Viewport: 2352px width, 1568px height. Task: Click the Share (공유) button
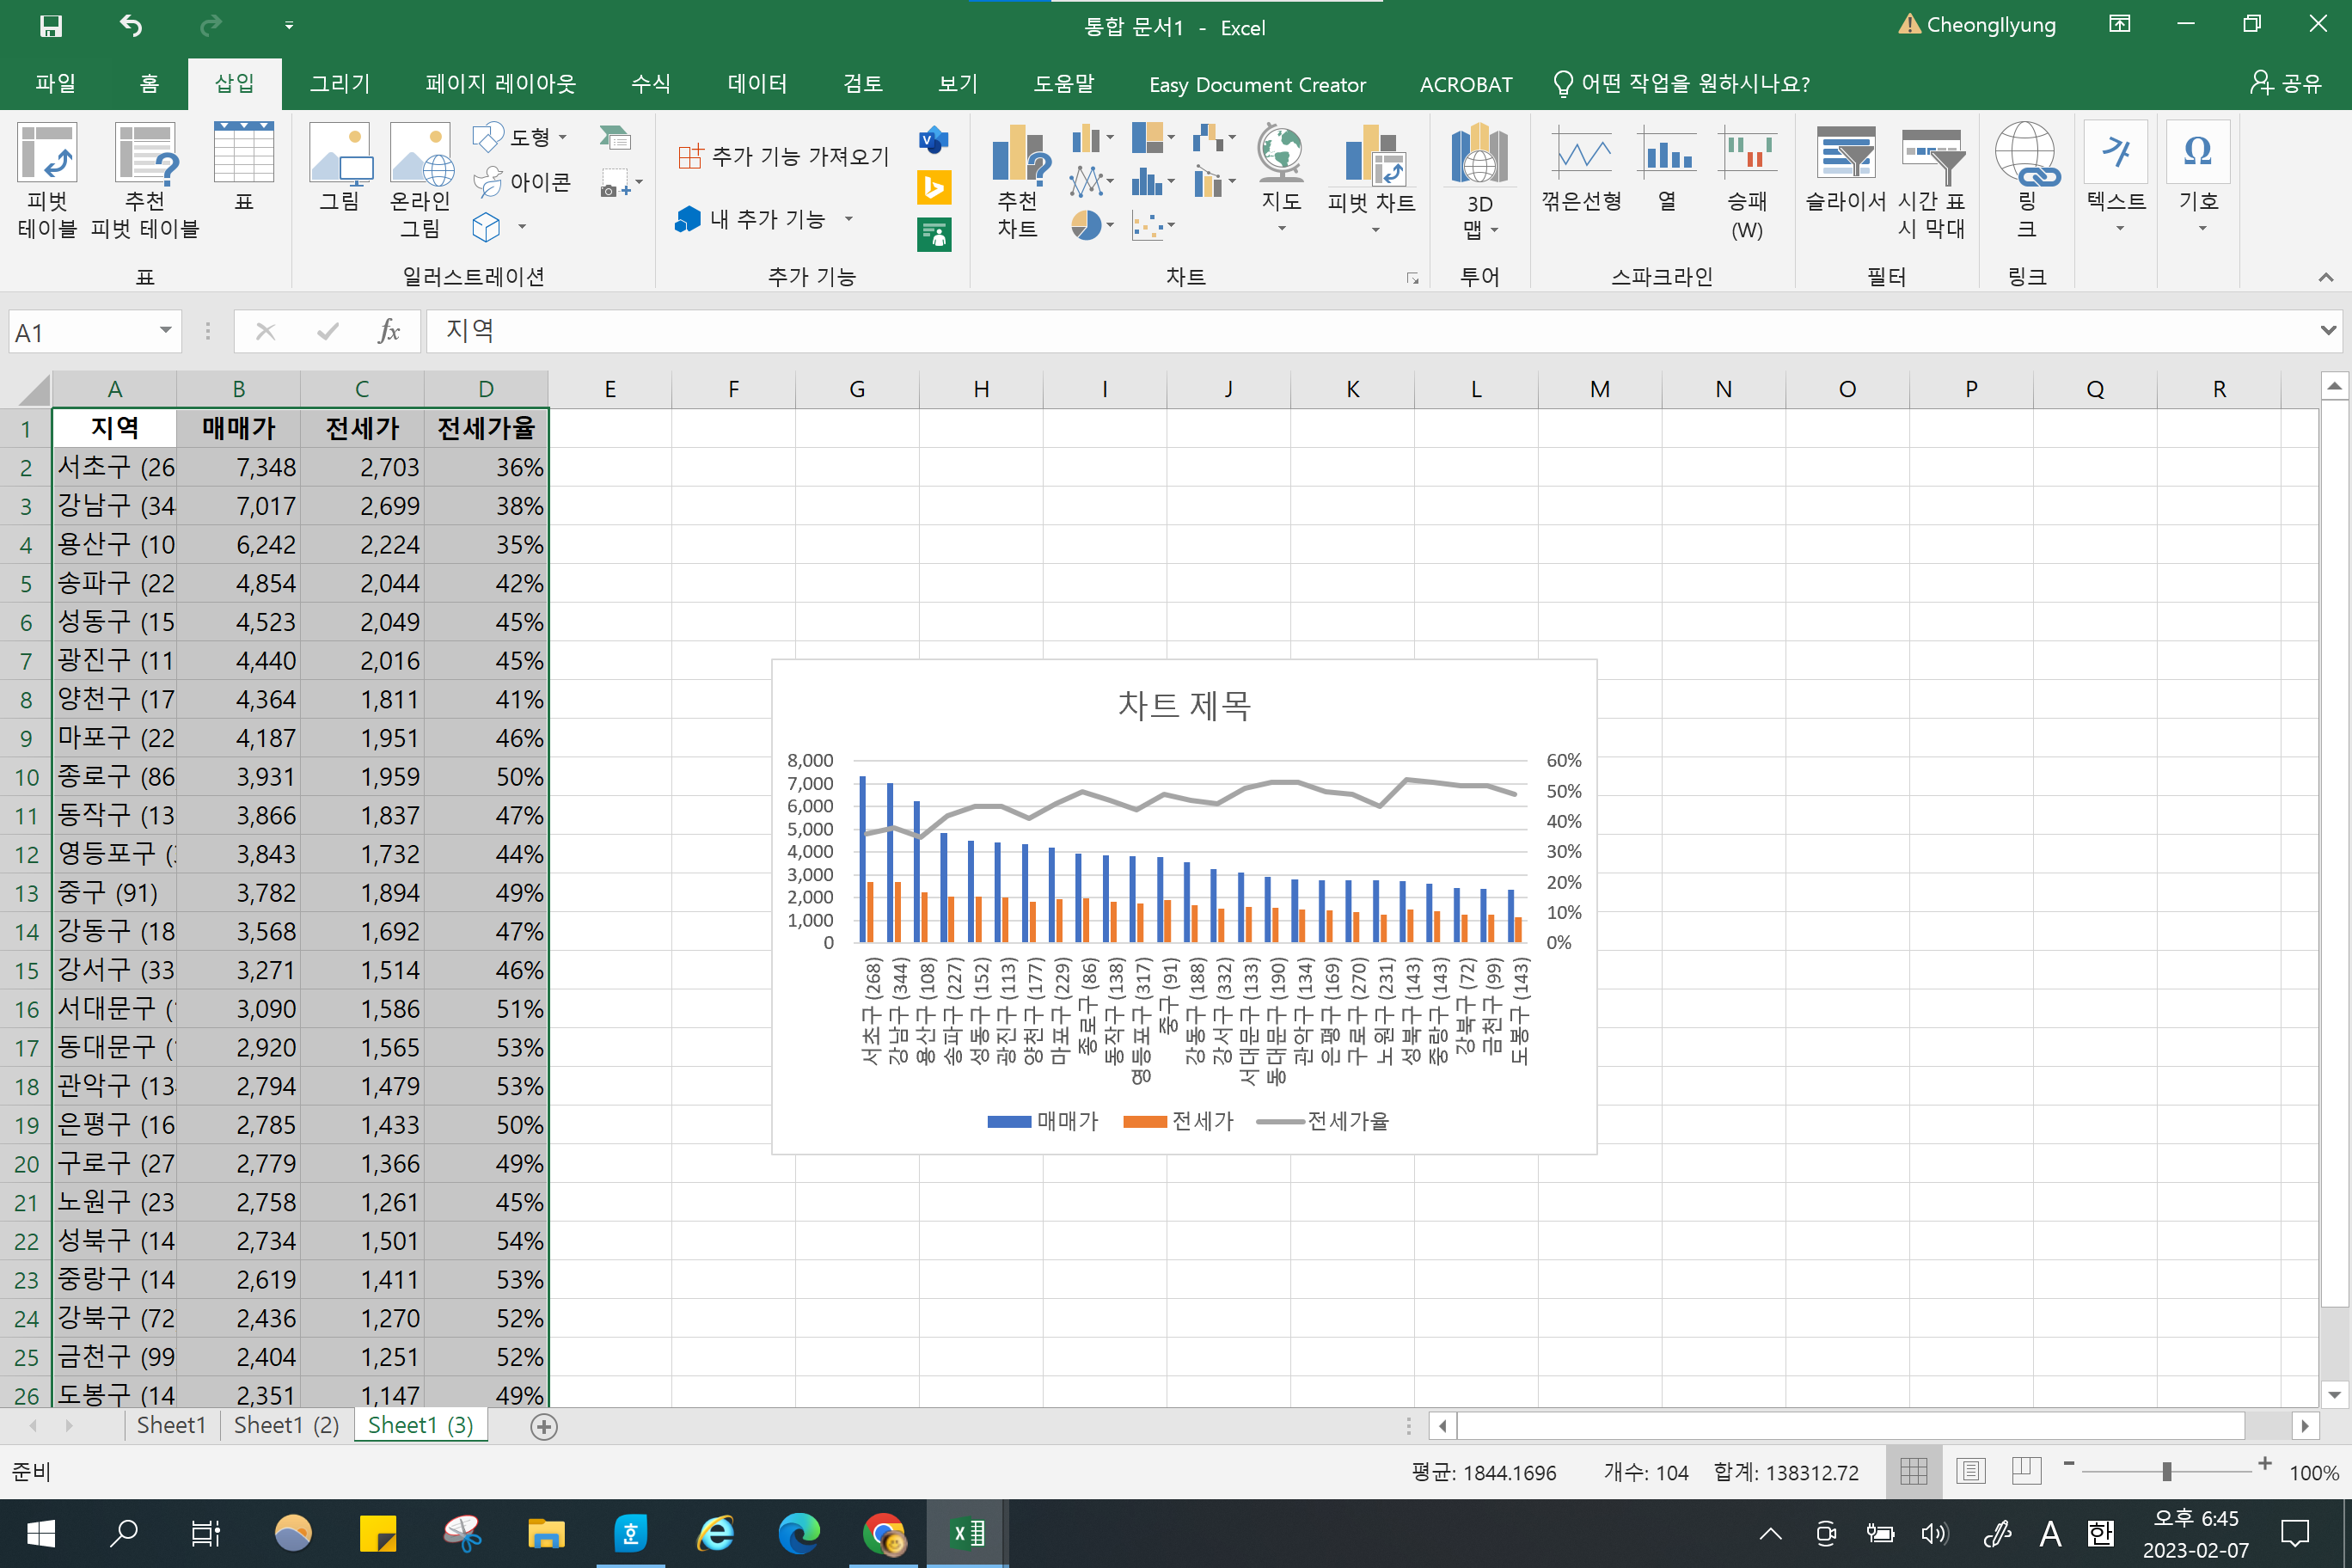[x=2287, y=84]
